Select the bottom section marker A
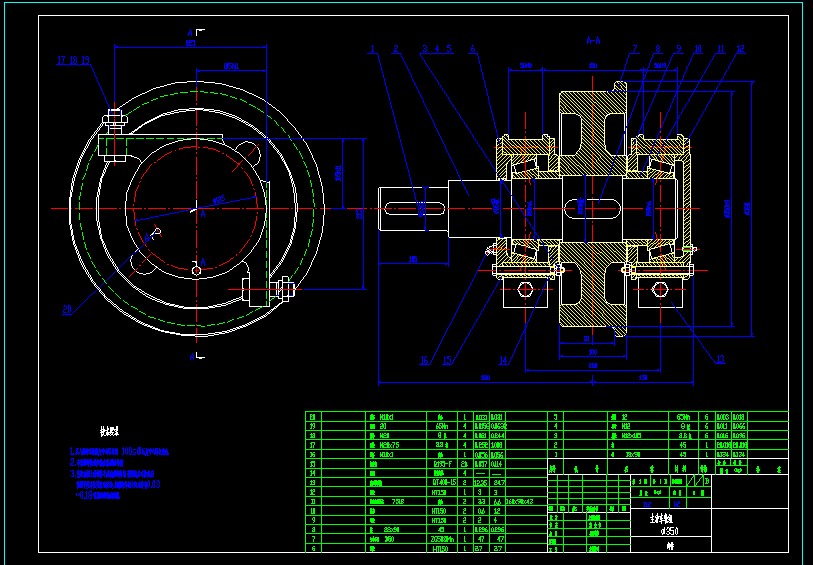 tap(189, 355)
